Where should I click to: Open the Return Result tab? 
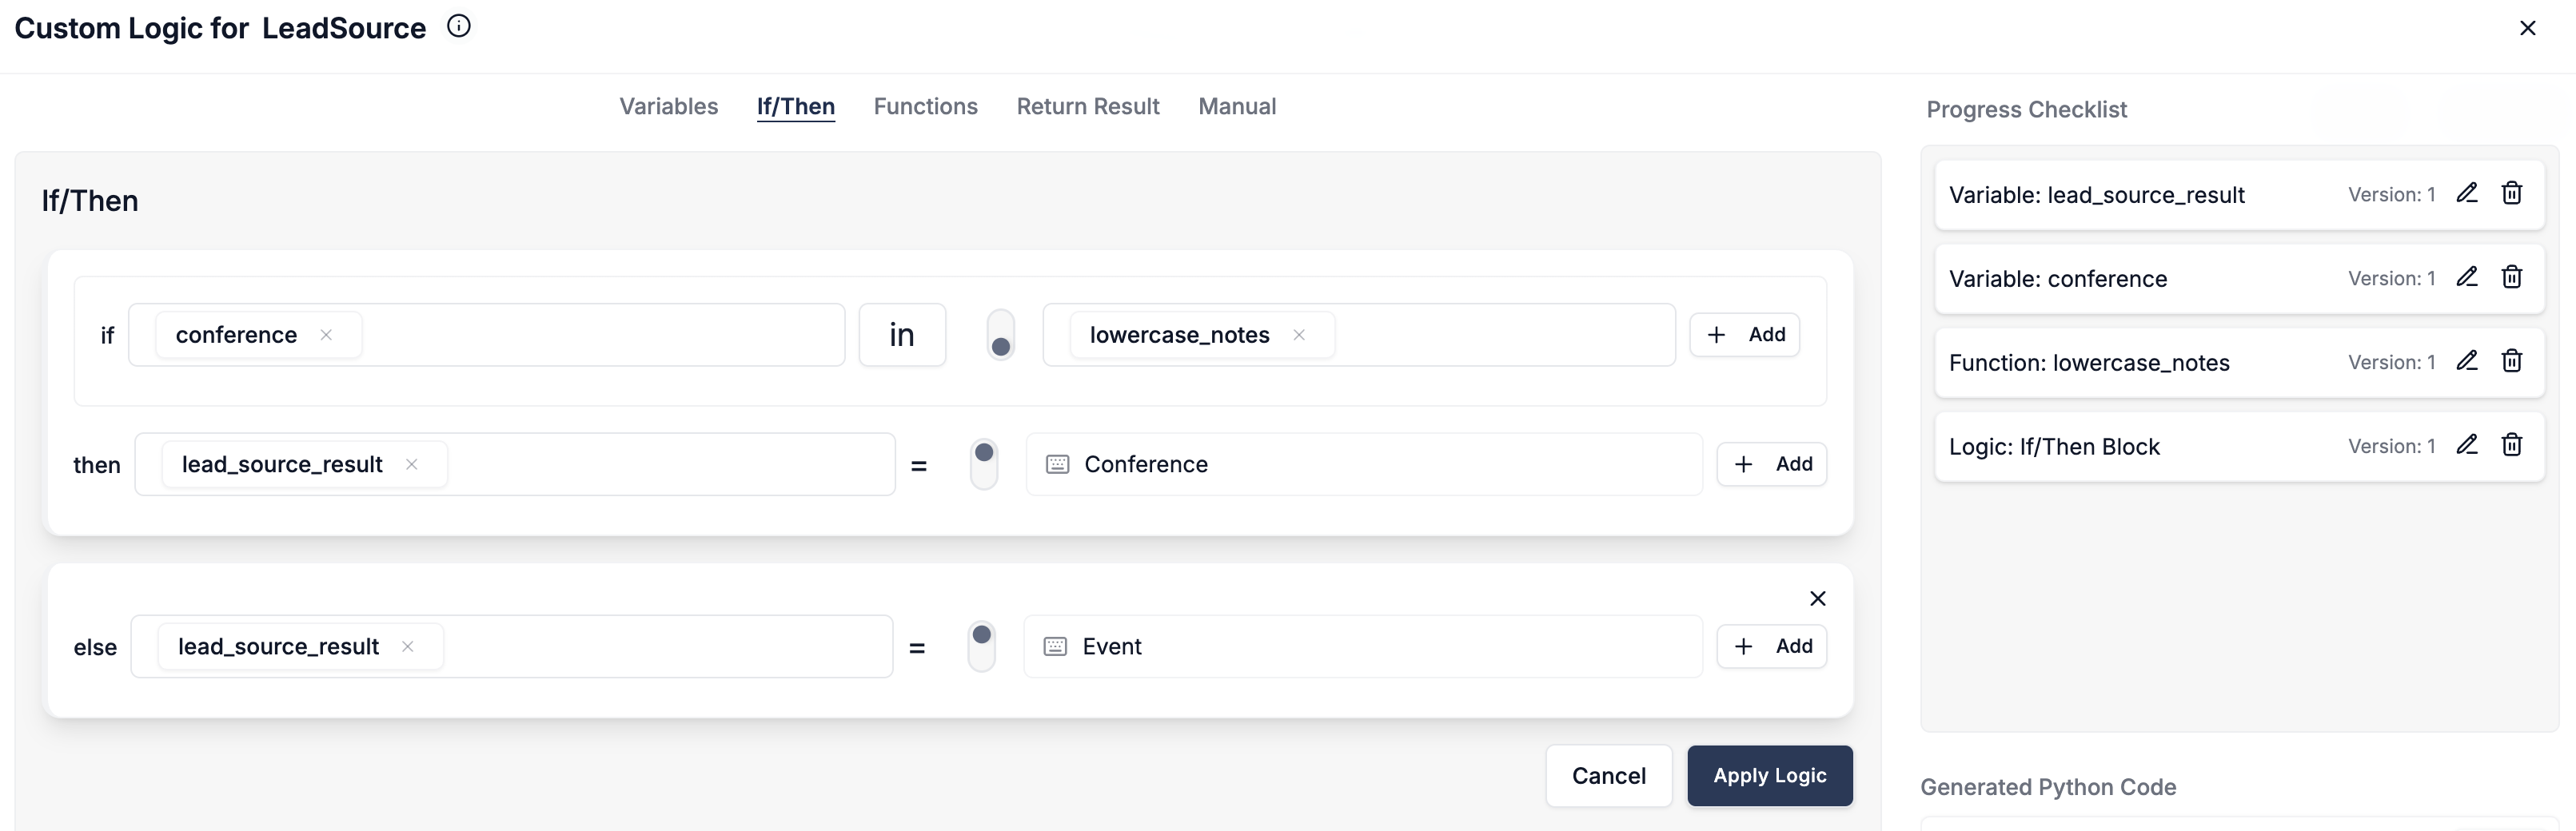click(1087, 106)
